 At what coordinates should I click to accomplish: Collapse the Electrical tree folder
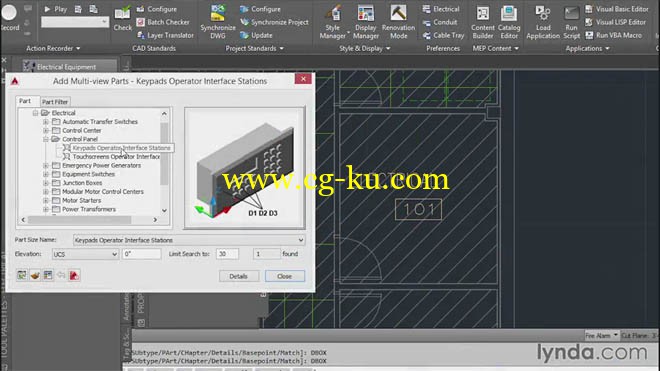pos(35,113)
